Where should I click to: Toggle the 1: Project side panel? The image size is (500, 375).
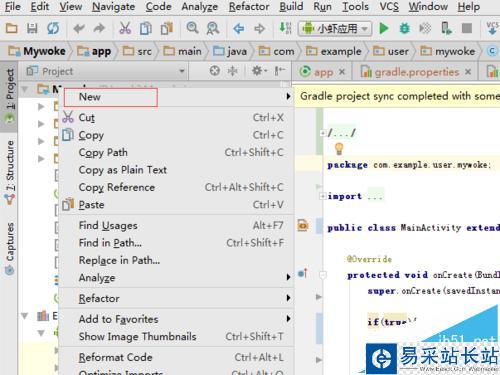(10, 96)
